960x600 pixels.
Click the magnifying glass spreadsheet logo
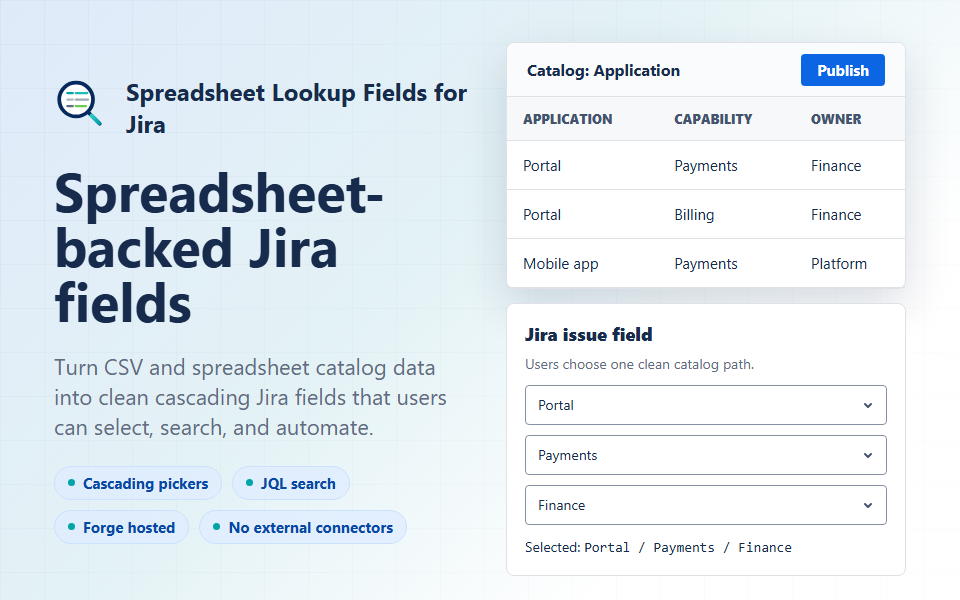pos(80,103)
